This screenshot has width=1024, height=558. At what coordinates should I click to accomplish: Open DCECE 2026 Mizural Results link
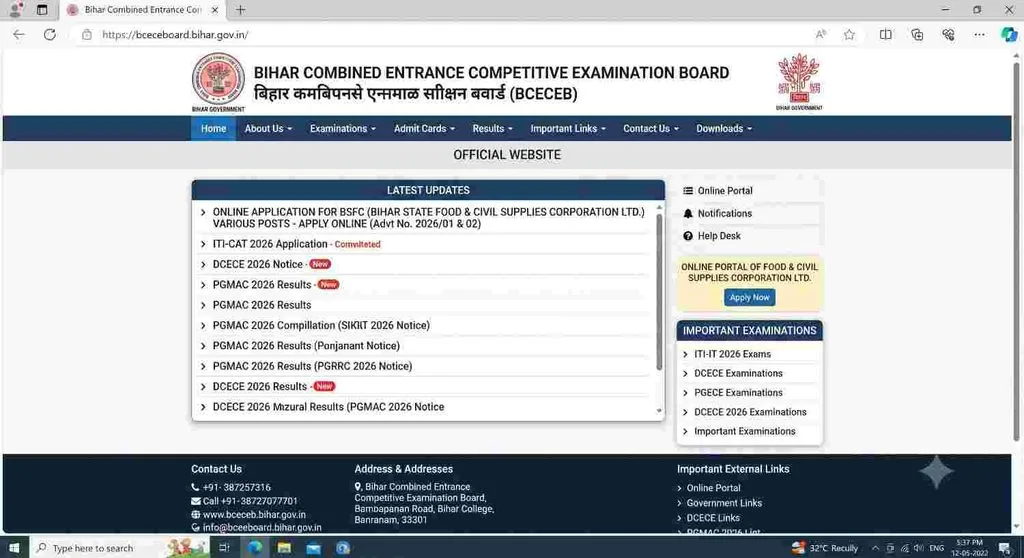click(x=328, y=407)
